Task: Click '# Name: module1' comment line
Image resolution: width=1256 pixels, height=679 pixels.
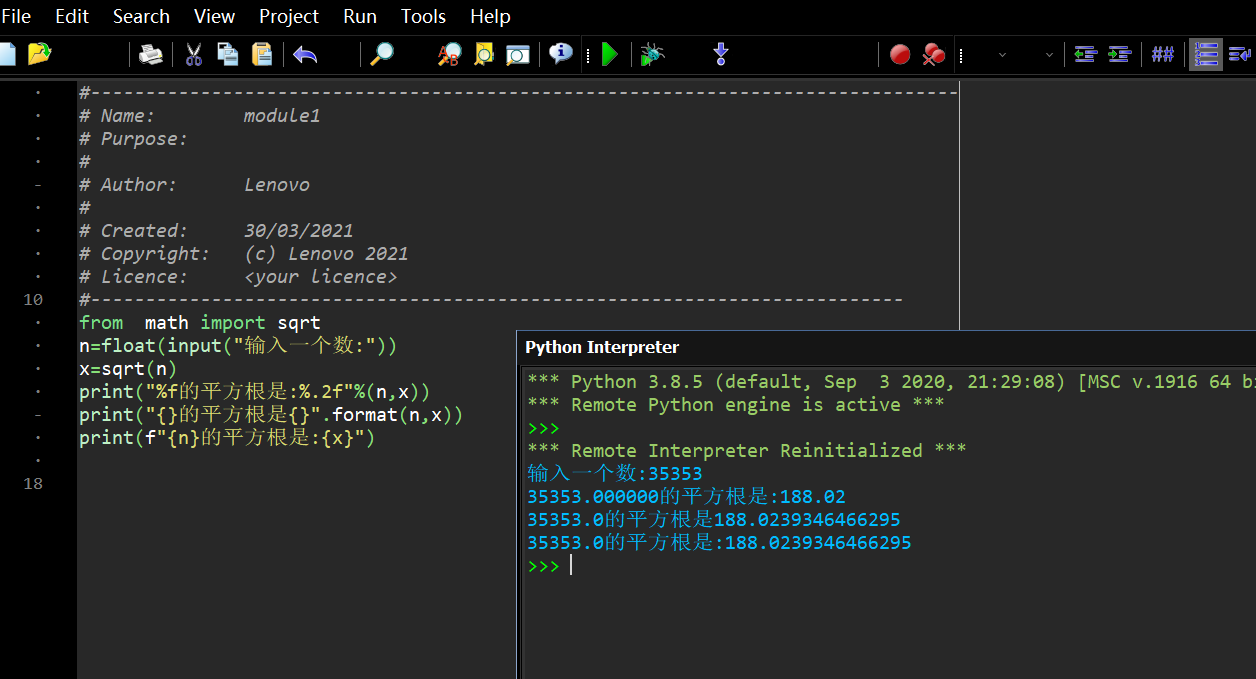Action: click(x=200, y=115)
